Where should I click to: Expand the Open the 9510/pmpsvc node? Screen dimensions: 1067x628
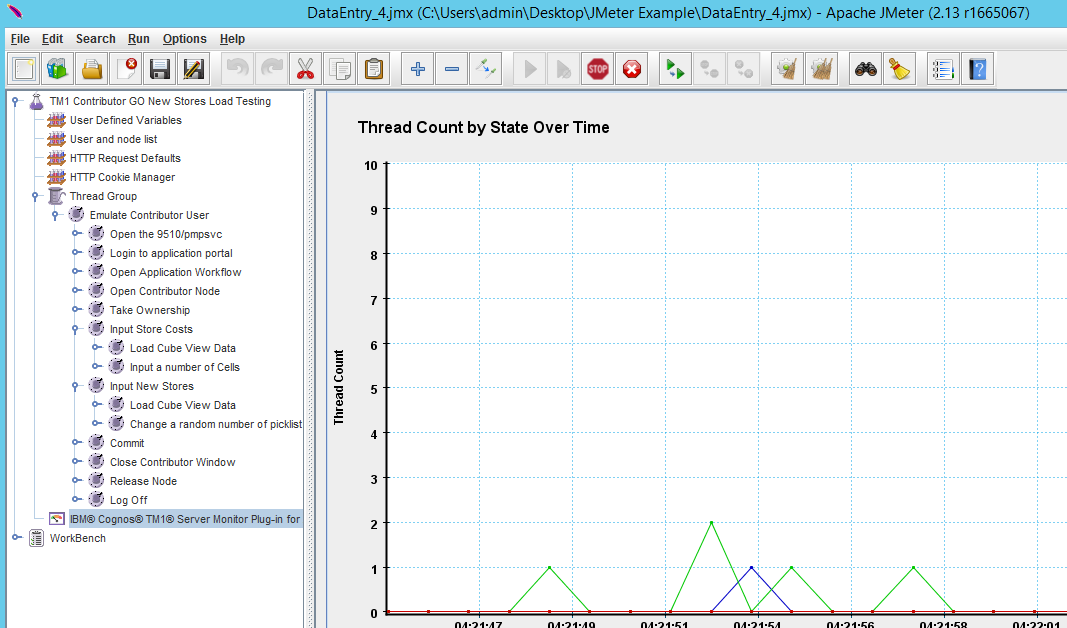click(x=76, y=233)
